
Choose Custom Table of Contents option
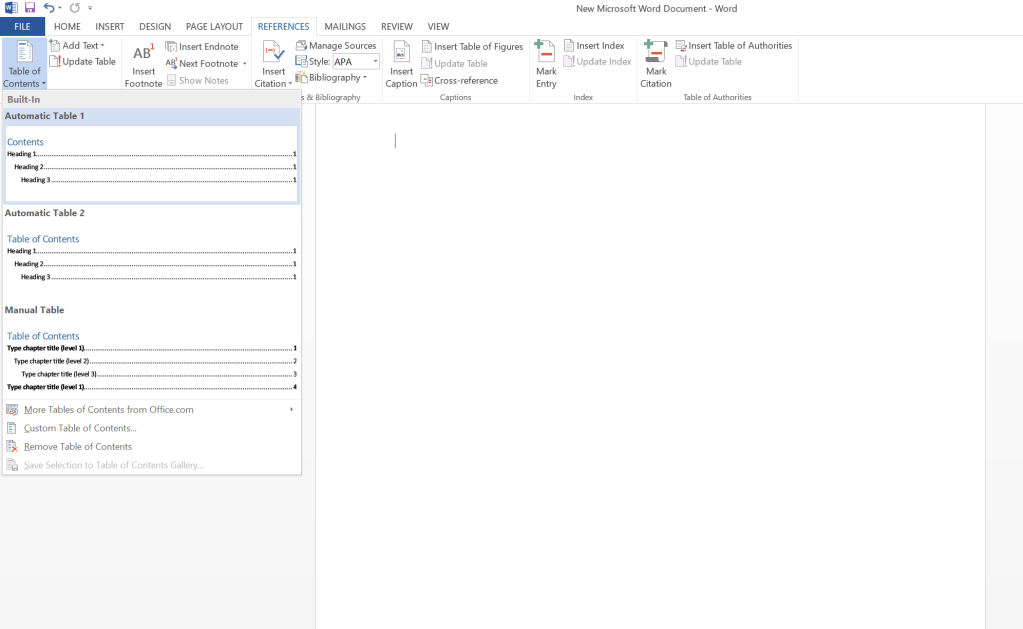(x=80, y=428)
